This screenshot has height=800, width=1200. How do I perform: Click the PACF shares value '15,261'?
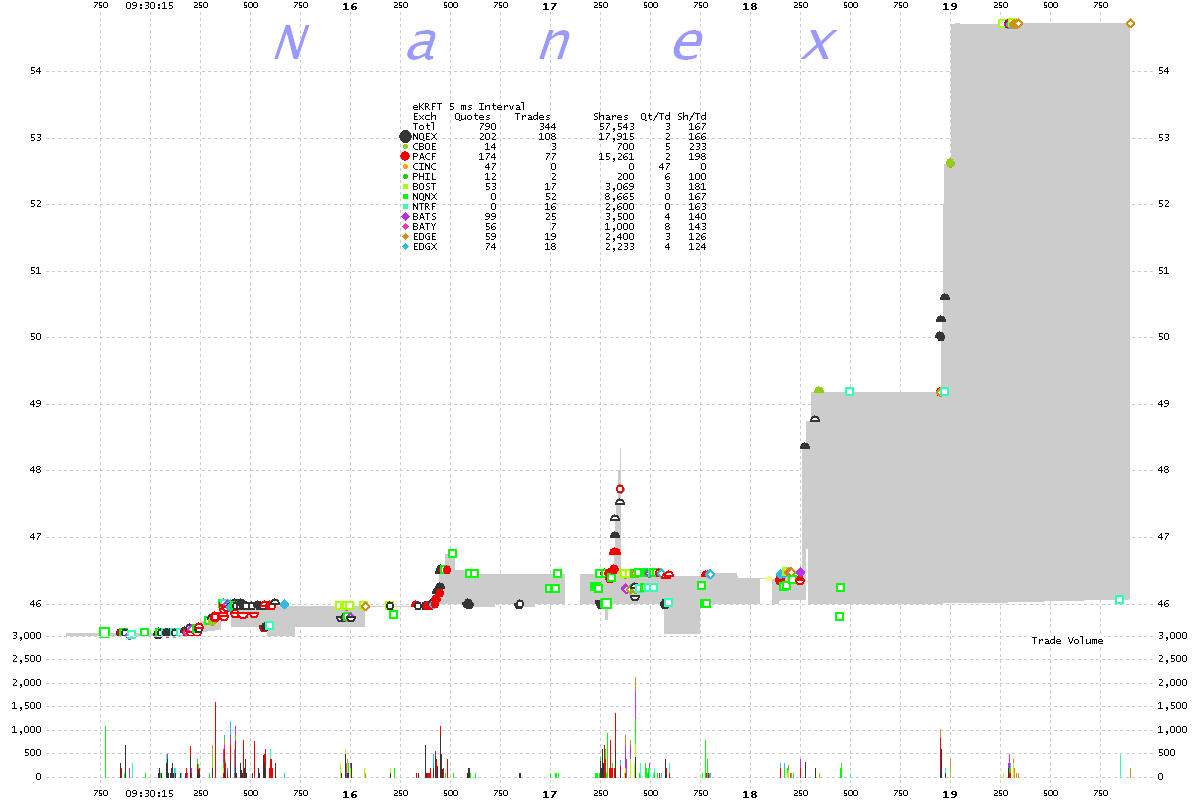[616, 157]
